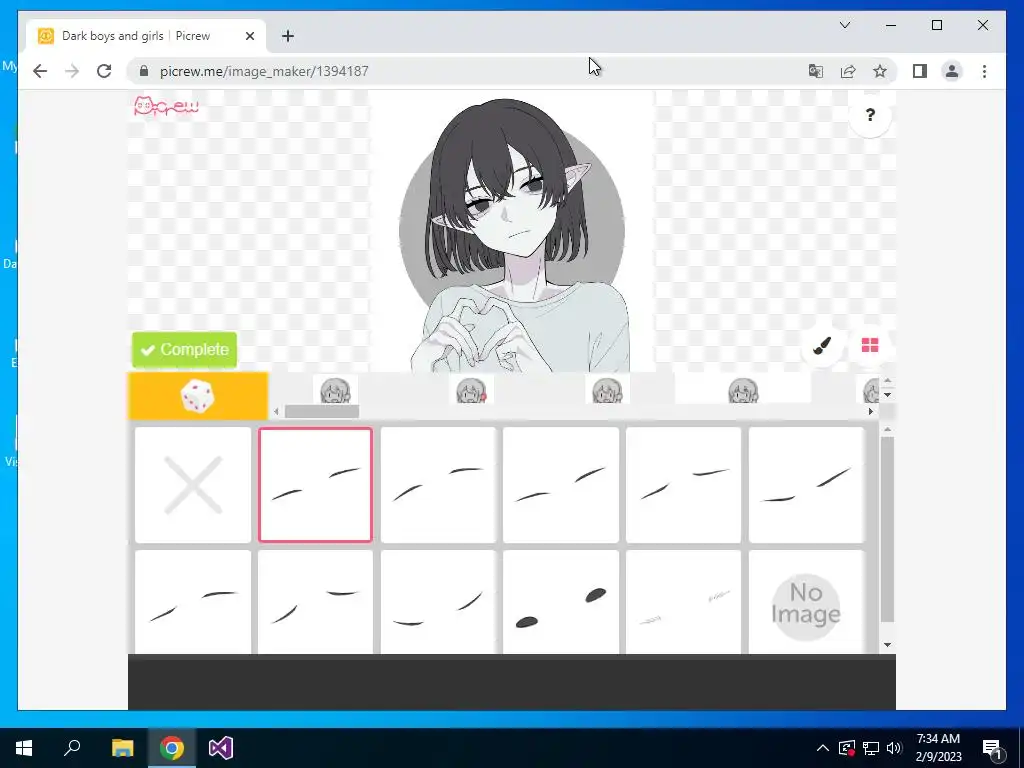Open Chrome's three-dot menu
The height and width of the screenshot is (768, 1024).
(984, 71)
